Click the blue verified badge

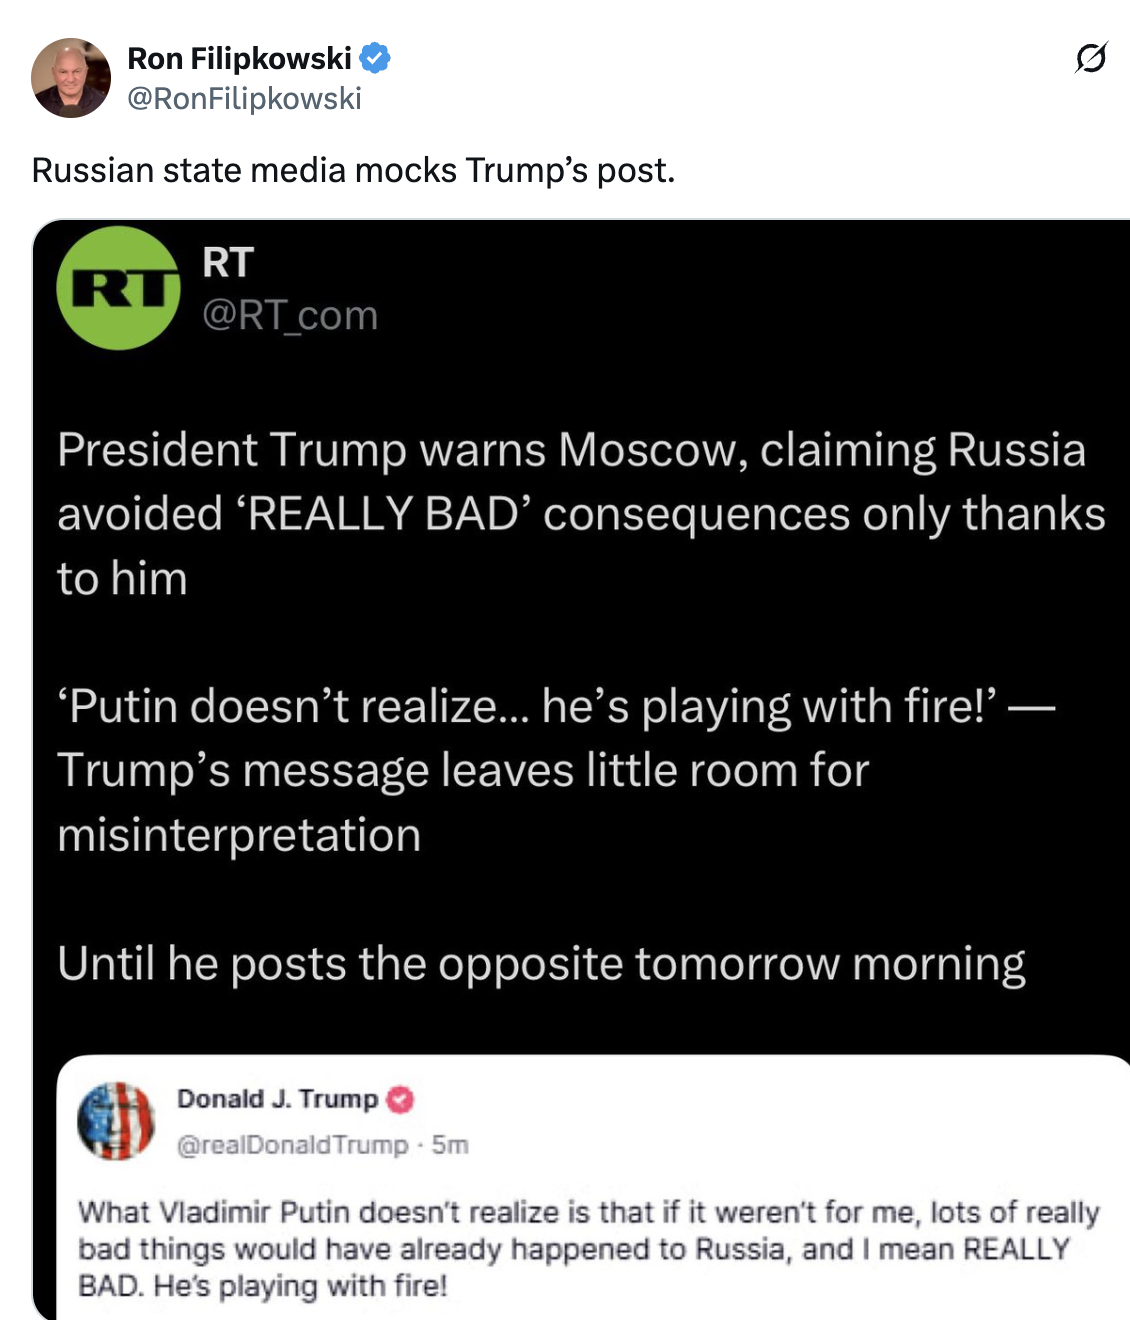pos(375,59)
